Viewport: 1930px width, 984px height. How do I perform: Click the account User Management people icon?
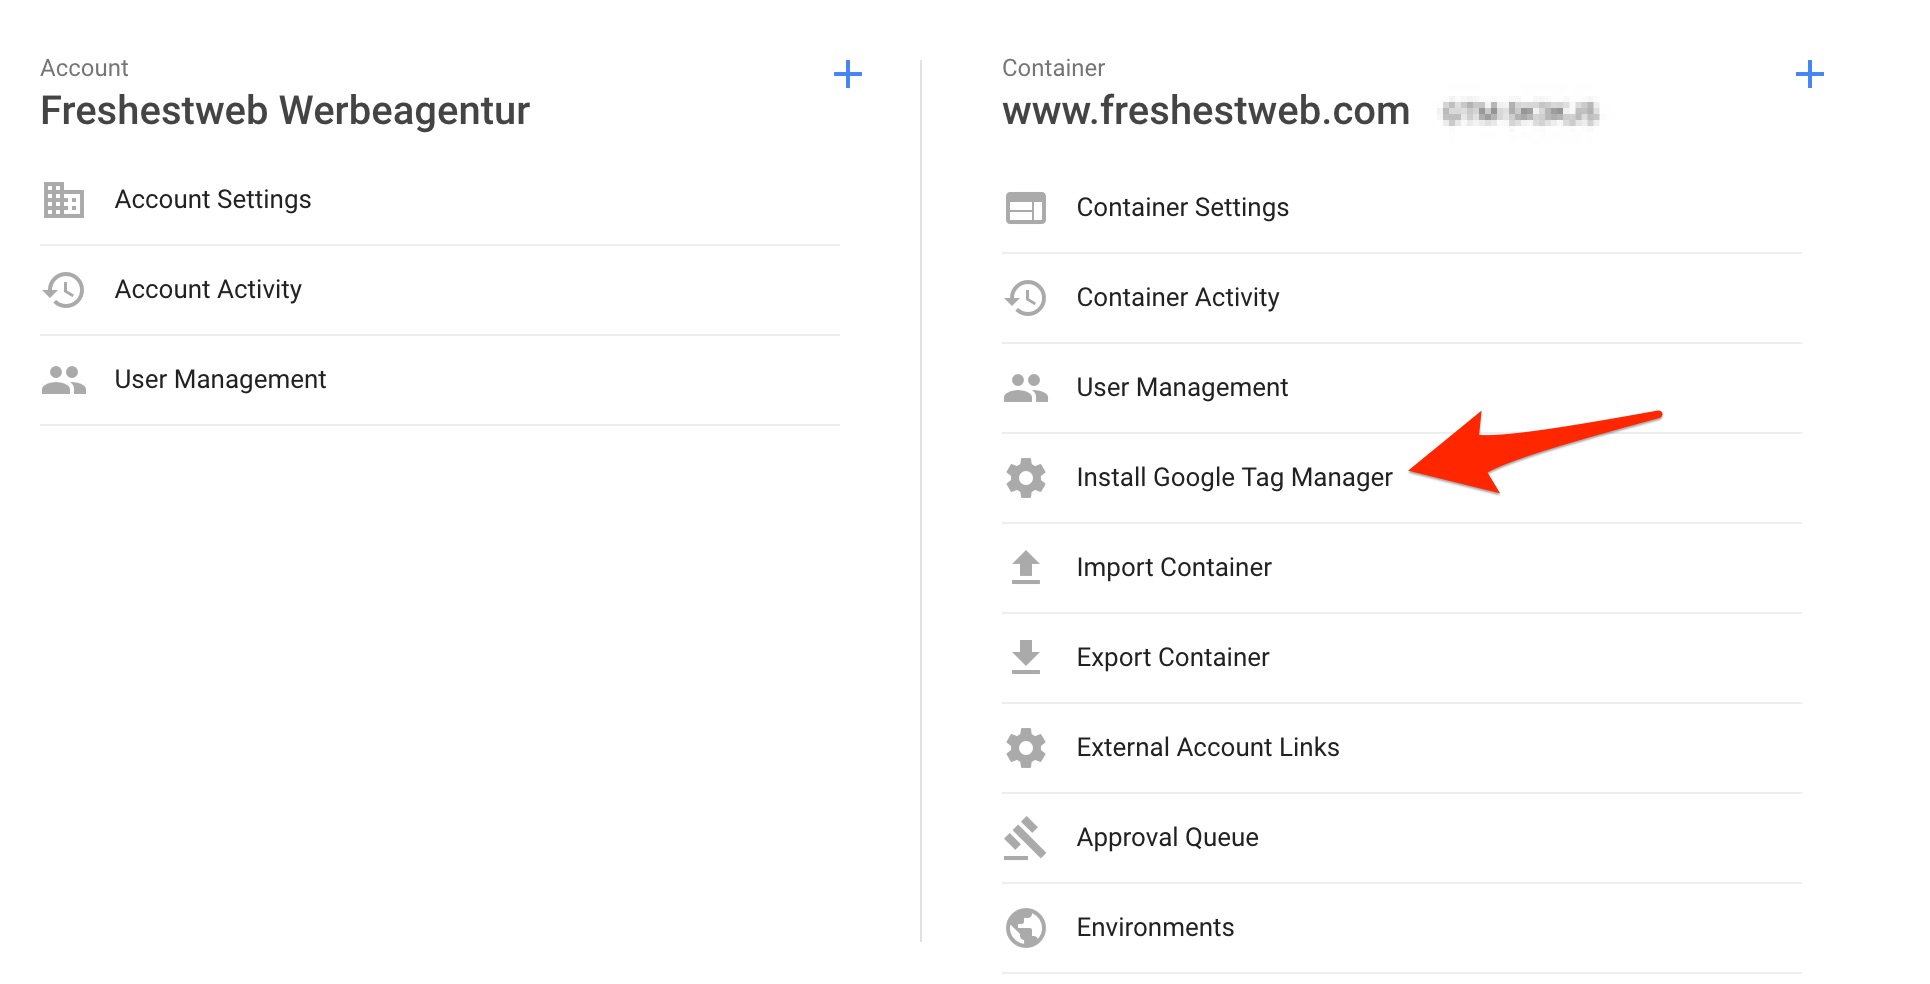click(x=64, y=380)
